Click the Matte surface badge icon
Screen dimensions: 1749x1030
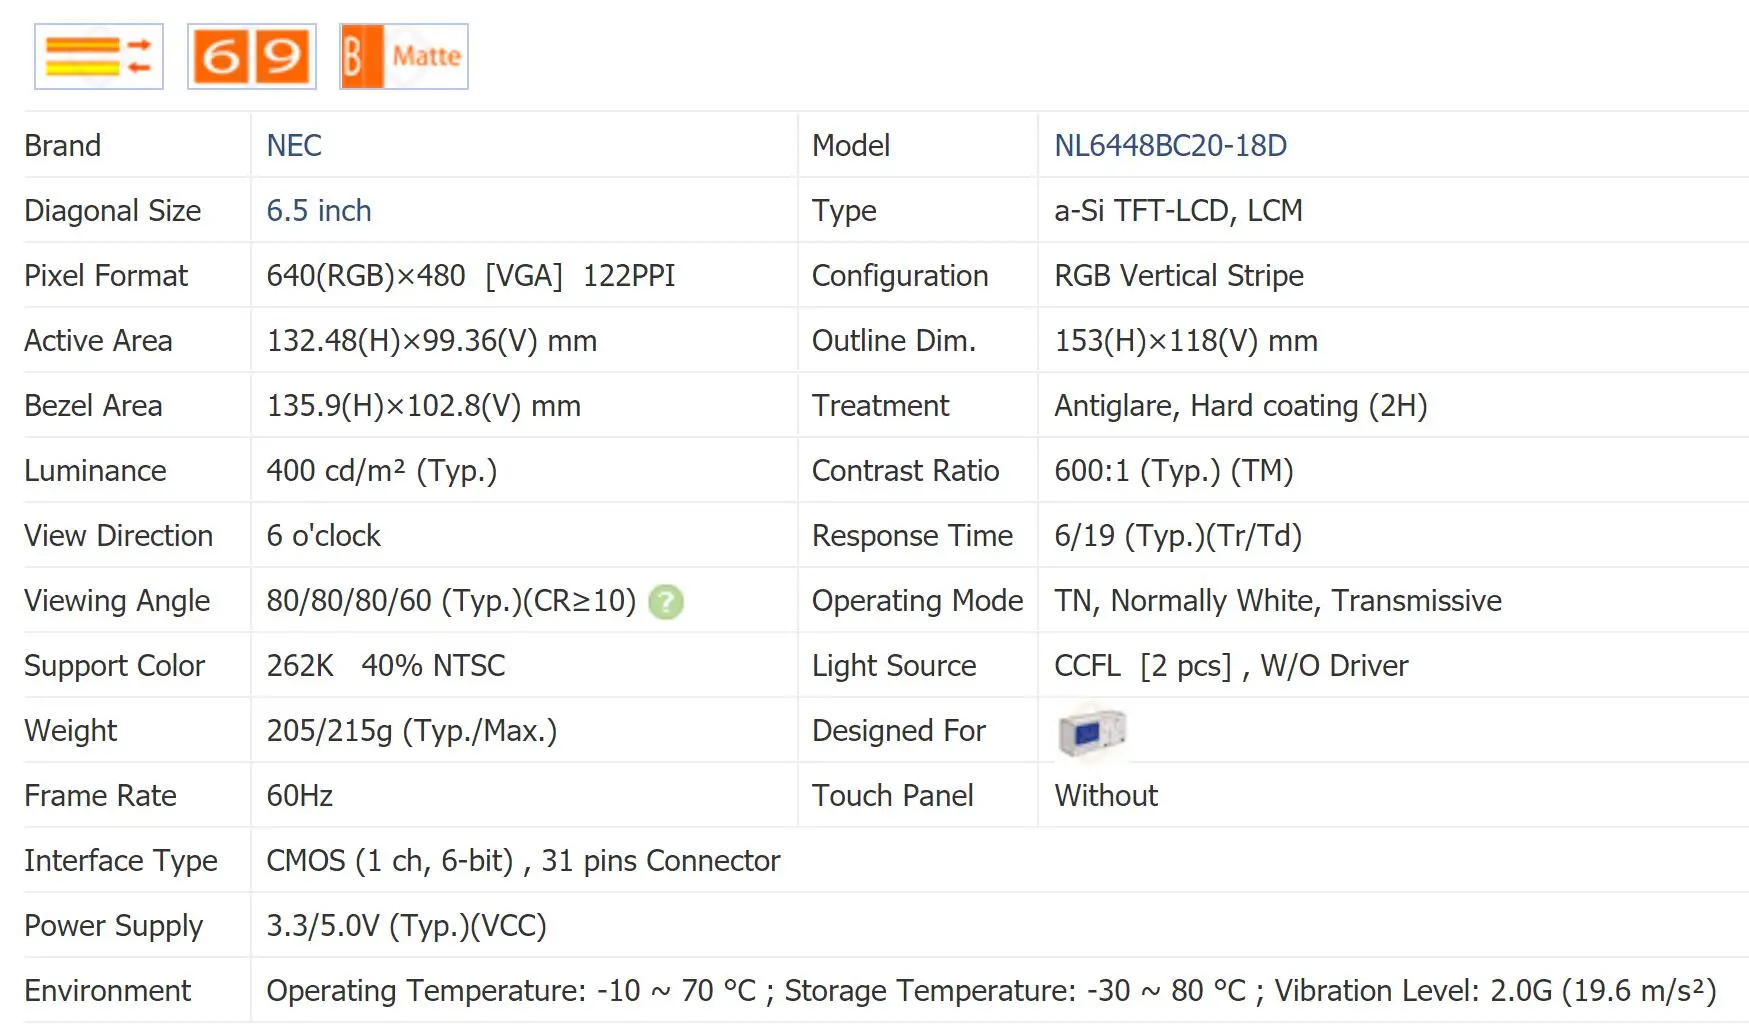click(x=404, y=57)
